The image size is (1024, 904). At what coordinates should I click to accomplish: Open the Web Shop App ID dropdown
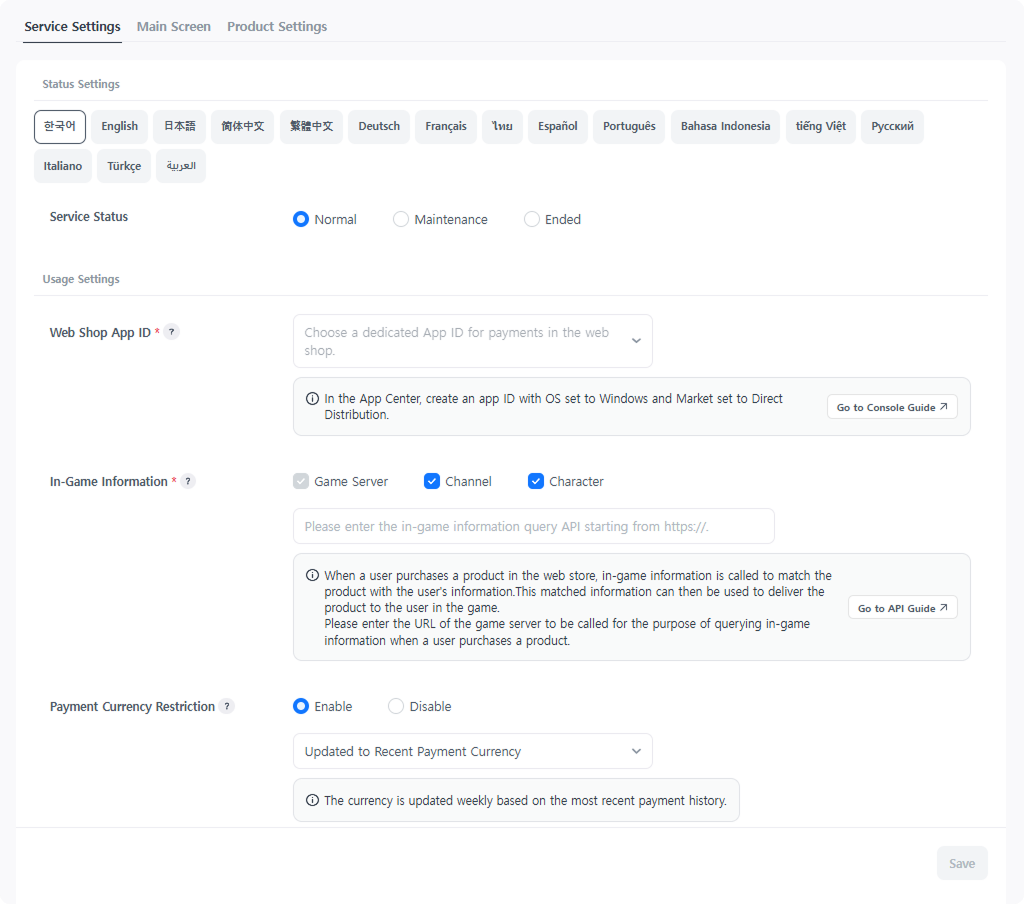click(x=472, y=341)
